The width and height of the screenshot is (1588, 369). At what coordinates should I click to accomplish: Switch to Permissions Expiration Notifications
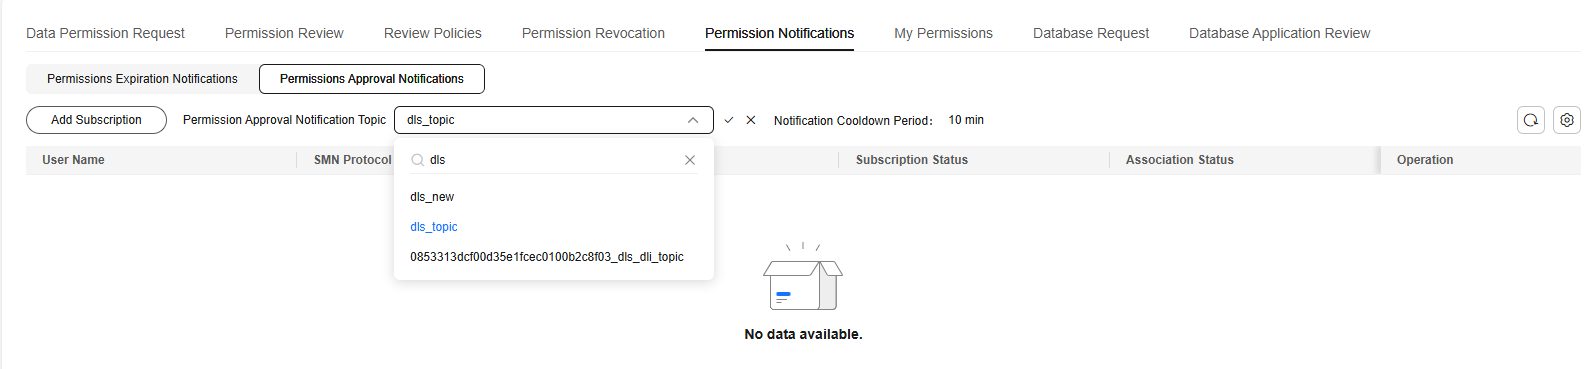pos(142,79)
